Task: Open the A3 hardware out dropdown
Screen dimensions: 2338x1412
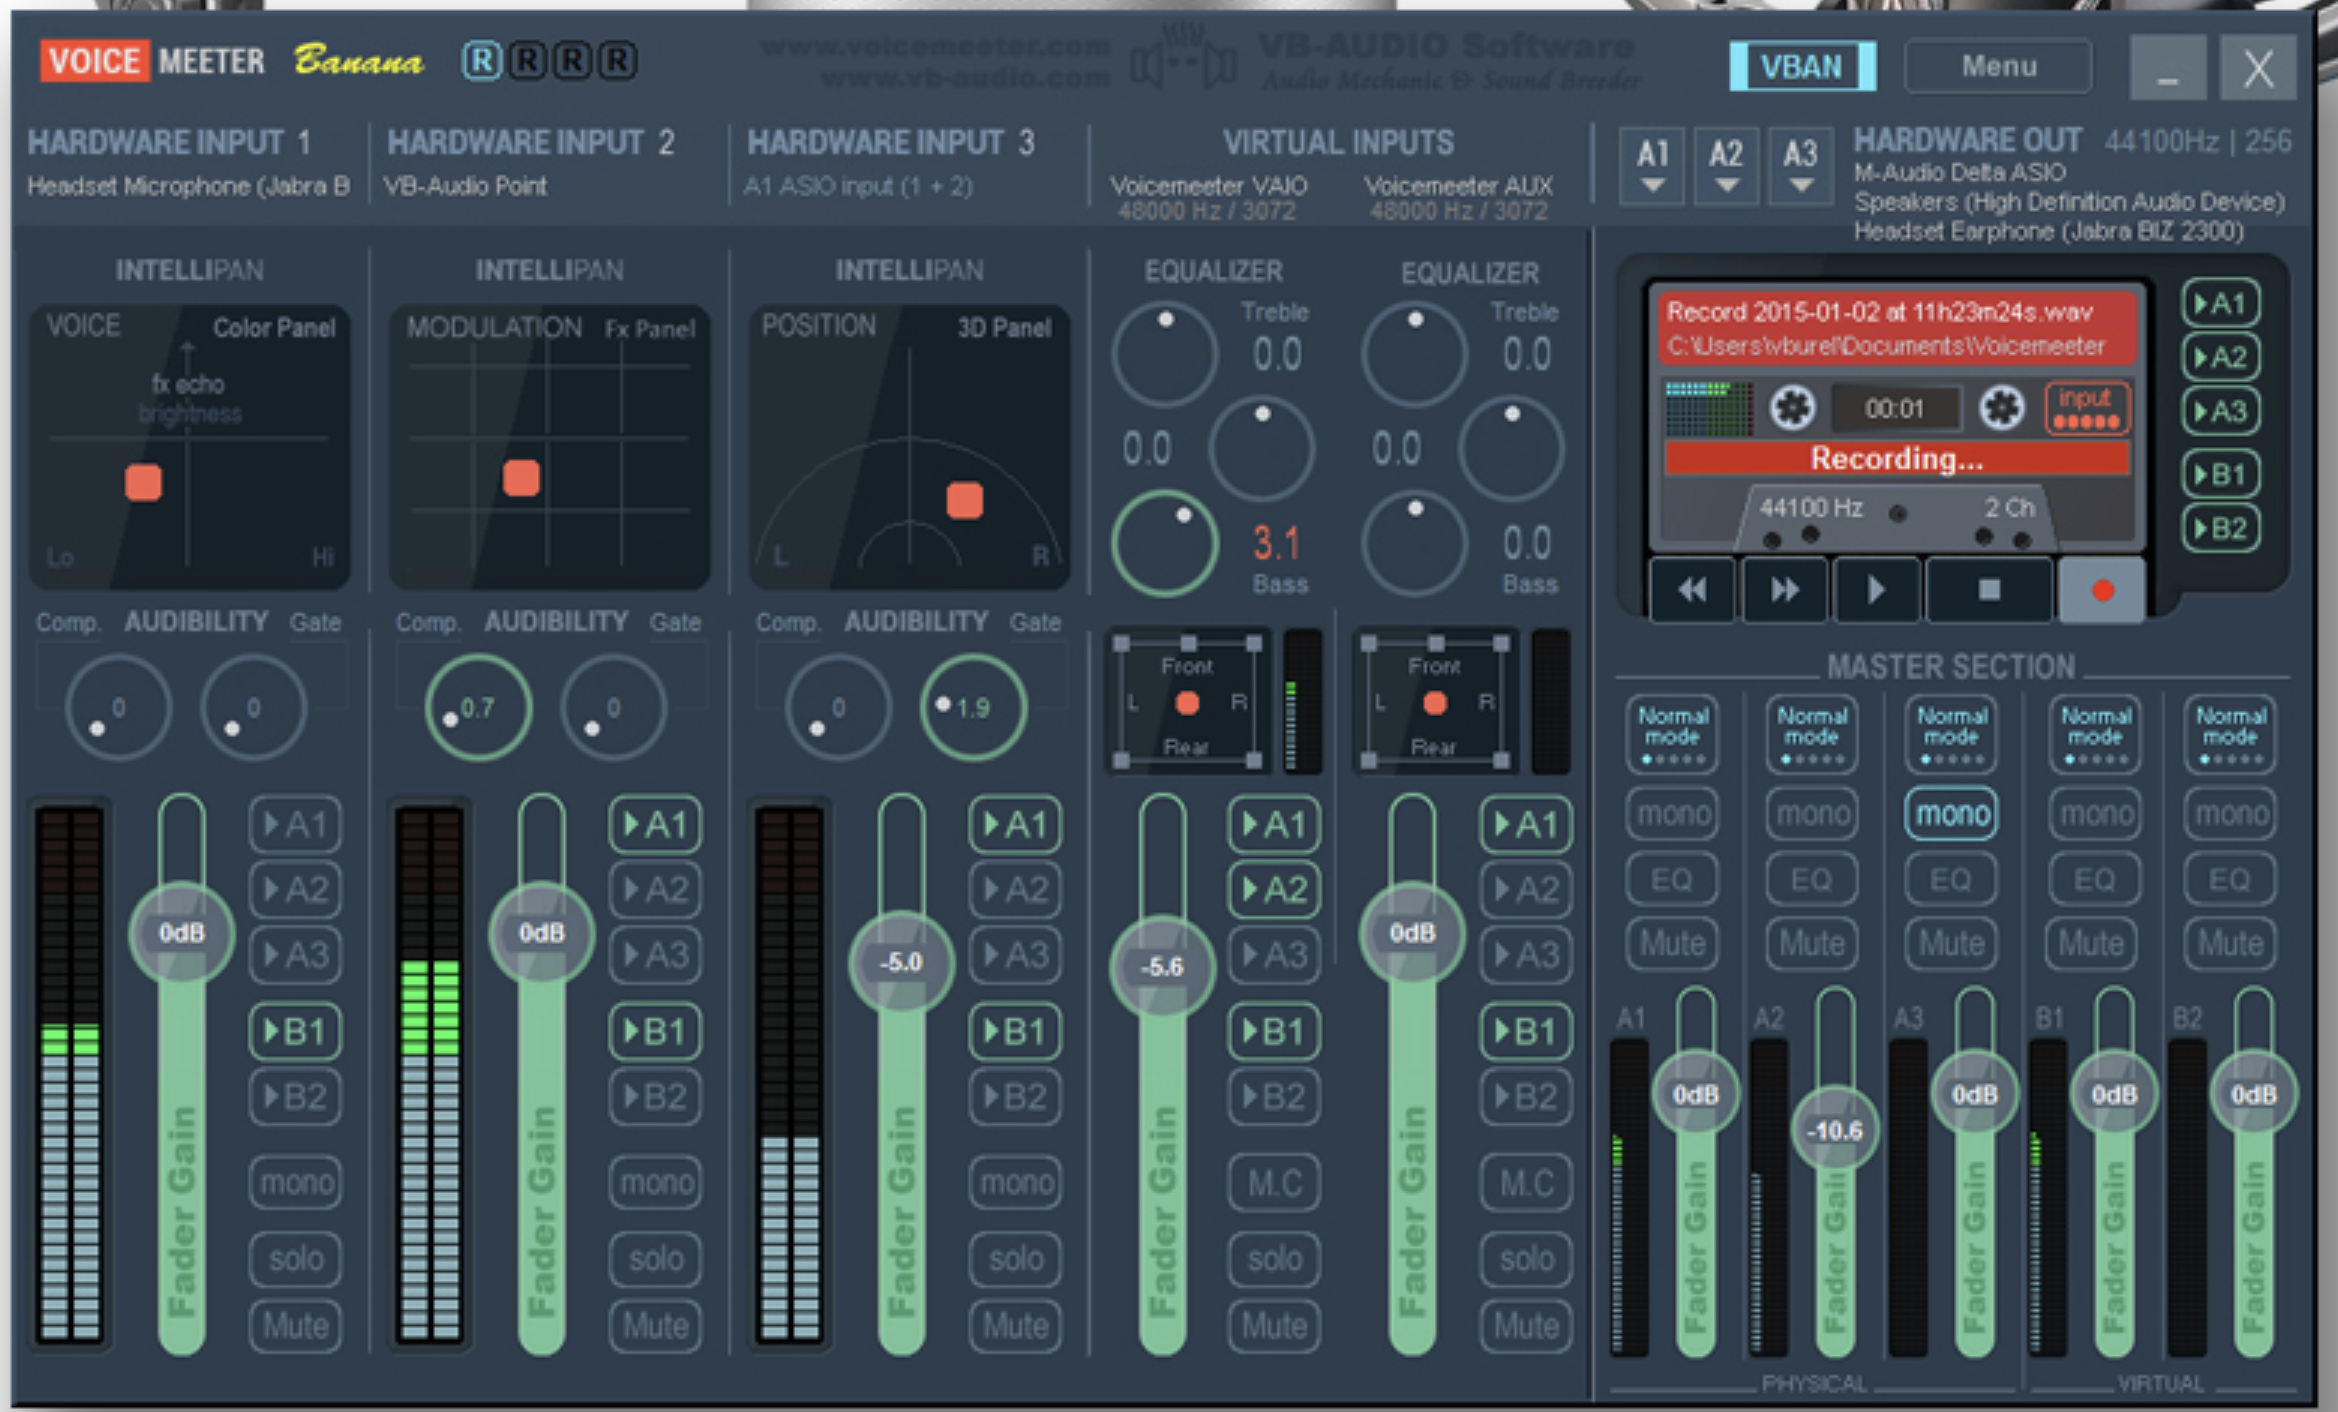Action: [1800, 166]
